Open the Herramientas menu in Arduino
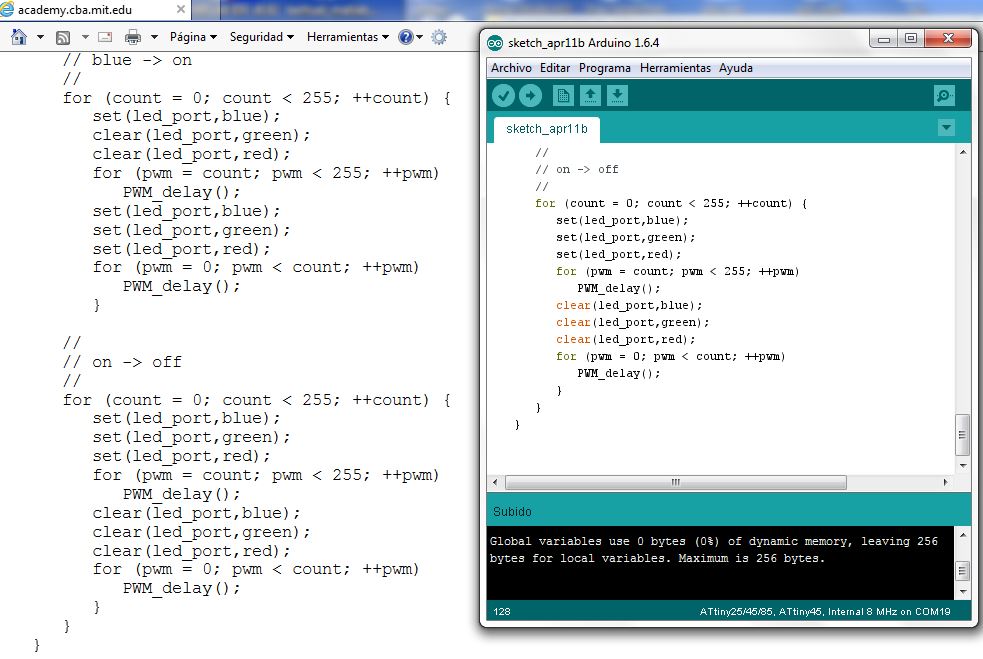This screenshot has height=659, width=983. [675, 68]
